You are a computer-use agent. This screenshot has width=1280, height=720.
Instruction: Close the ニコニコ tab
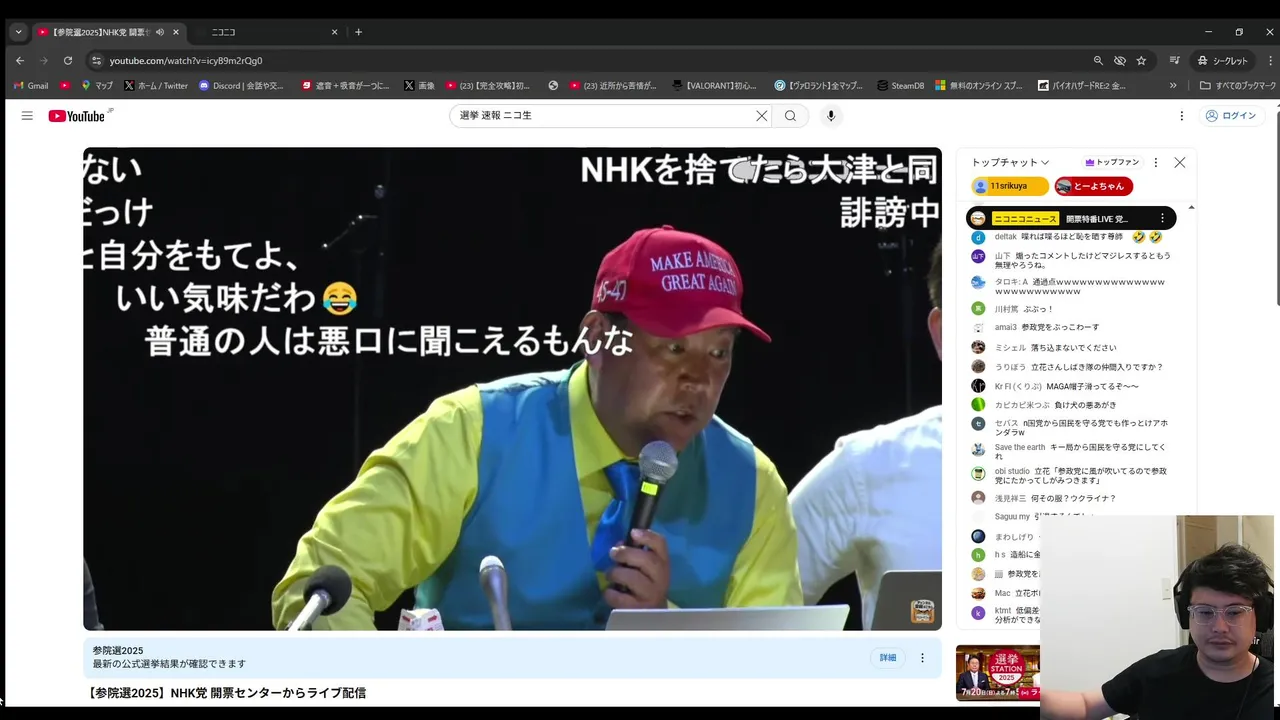[335, 32]
